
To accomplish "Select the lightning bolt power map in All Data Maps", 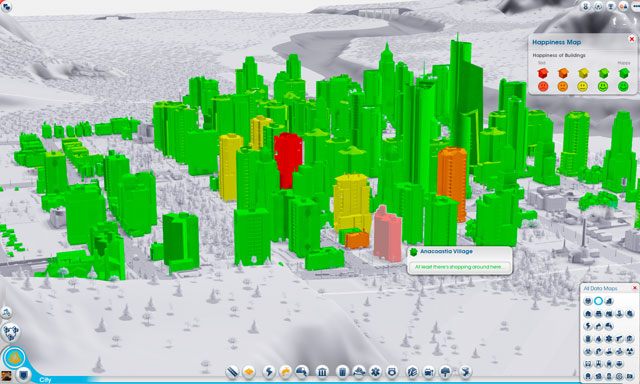I will point(588,326).
